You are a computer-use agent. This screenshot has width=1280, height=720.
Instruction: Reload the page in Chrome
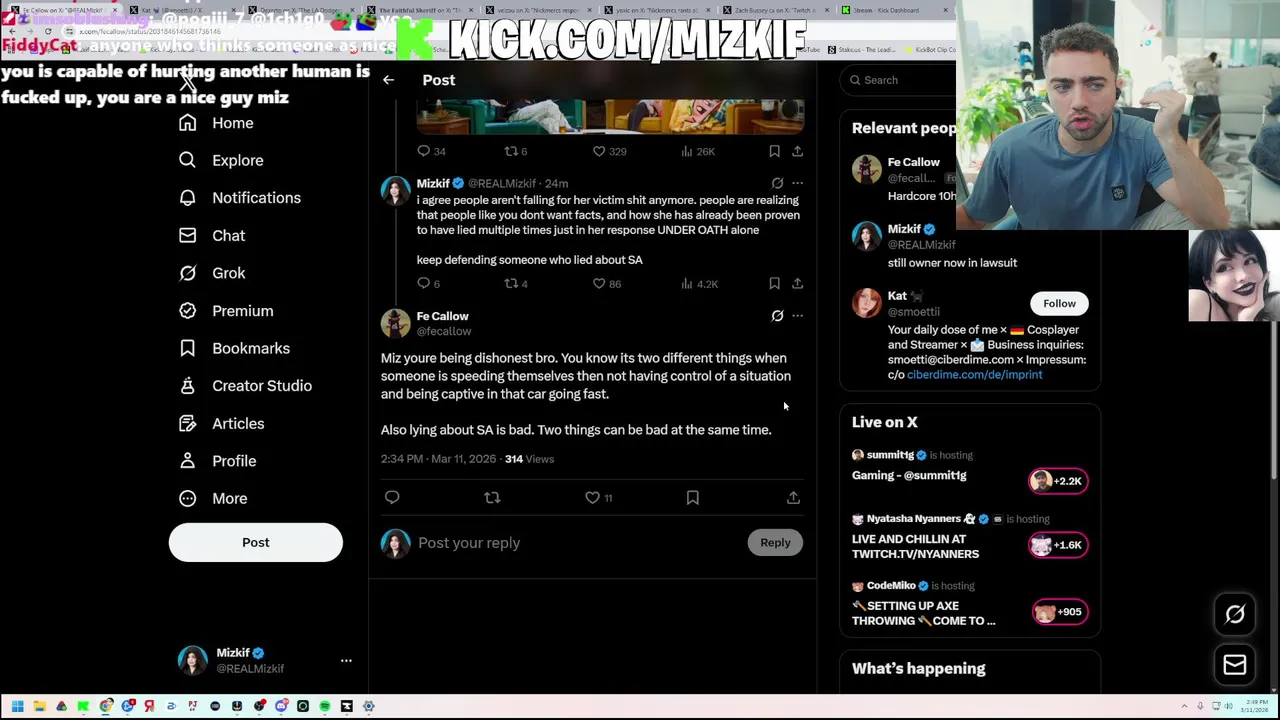click(47, 31)
